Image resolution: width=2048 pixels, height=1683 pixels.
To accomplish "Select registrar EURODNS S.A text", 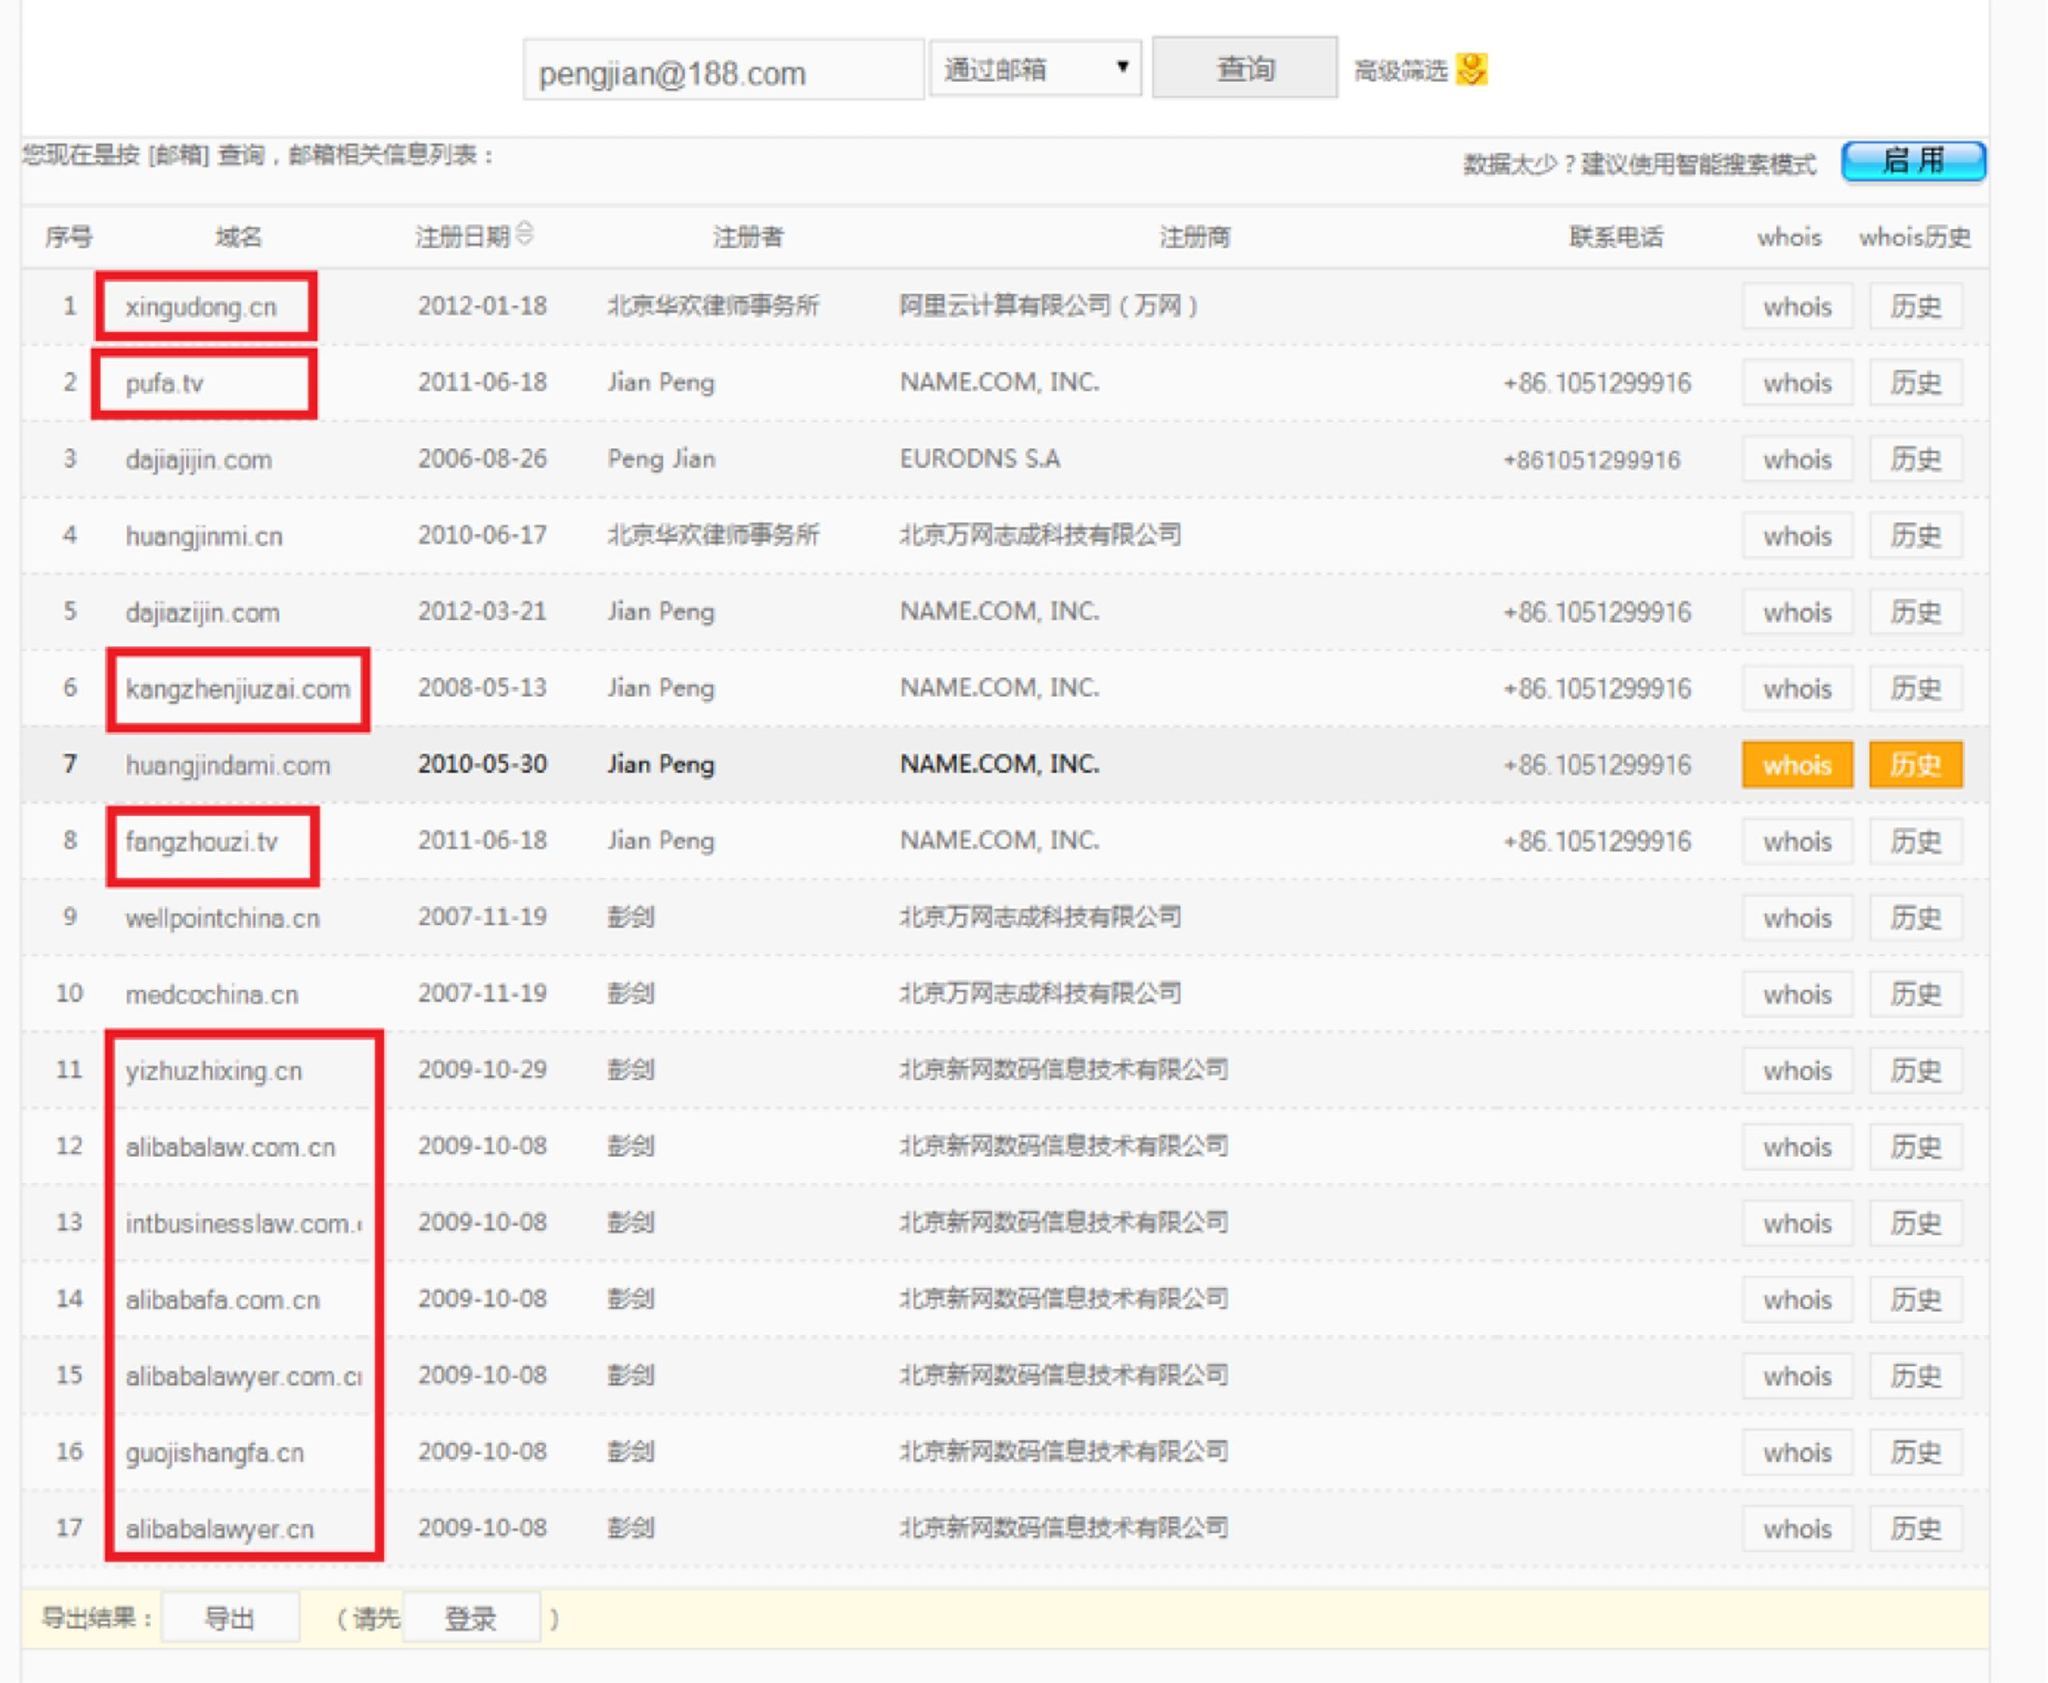I will click(980, 459).
